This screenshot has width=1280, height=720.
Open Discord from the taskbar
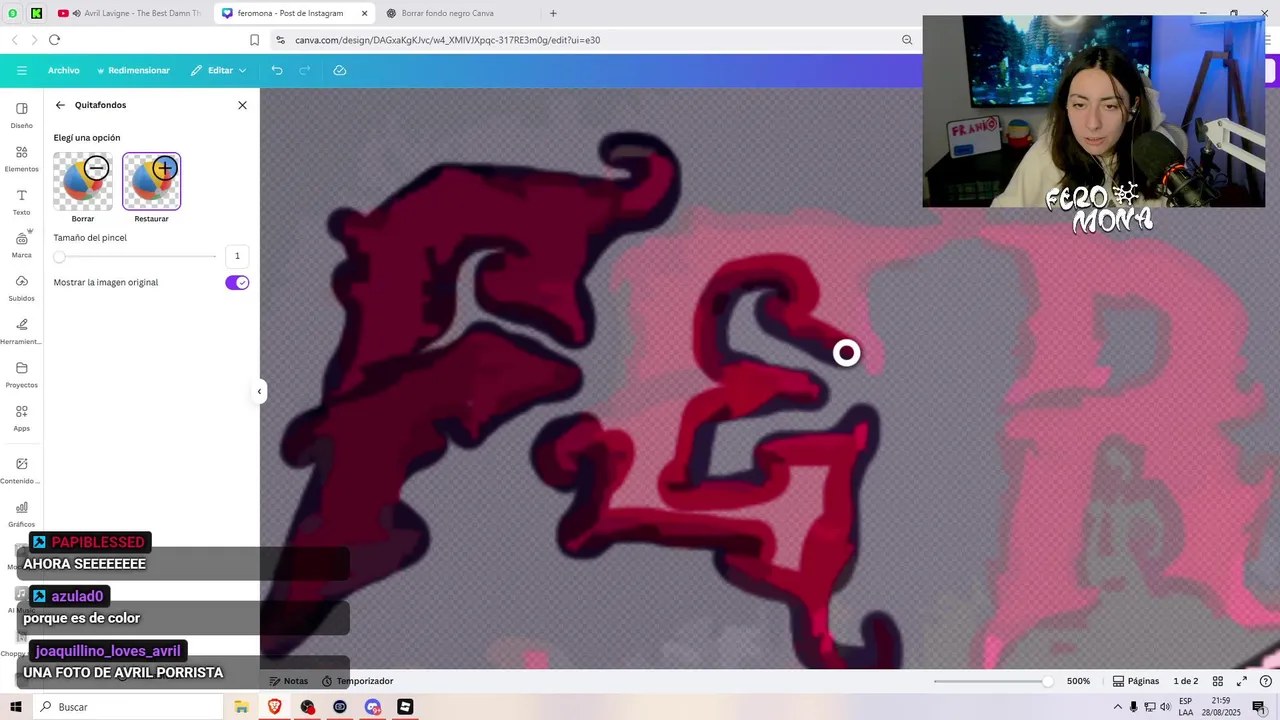372,707
